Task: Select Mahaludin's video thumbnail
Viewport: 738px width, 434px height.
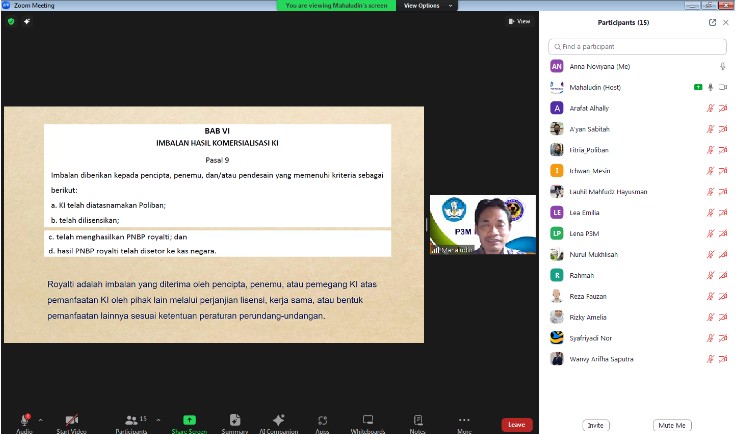Action: [483, 225]
